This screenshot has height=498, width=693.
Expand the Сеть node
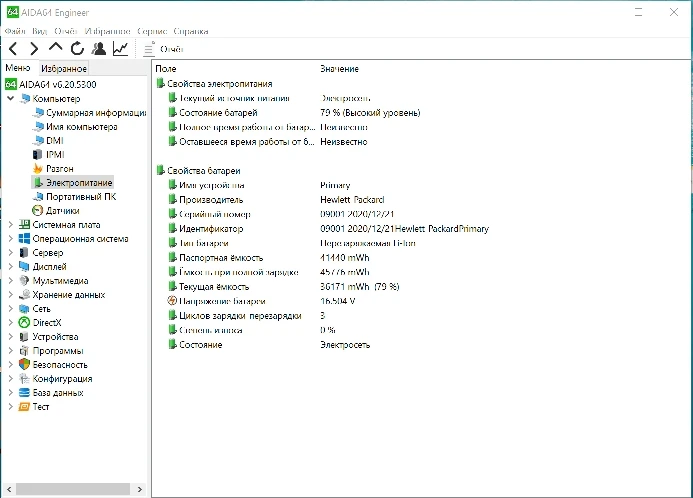pos(11,309)
